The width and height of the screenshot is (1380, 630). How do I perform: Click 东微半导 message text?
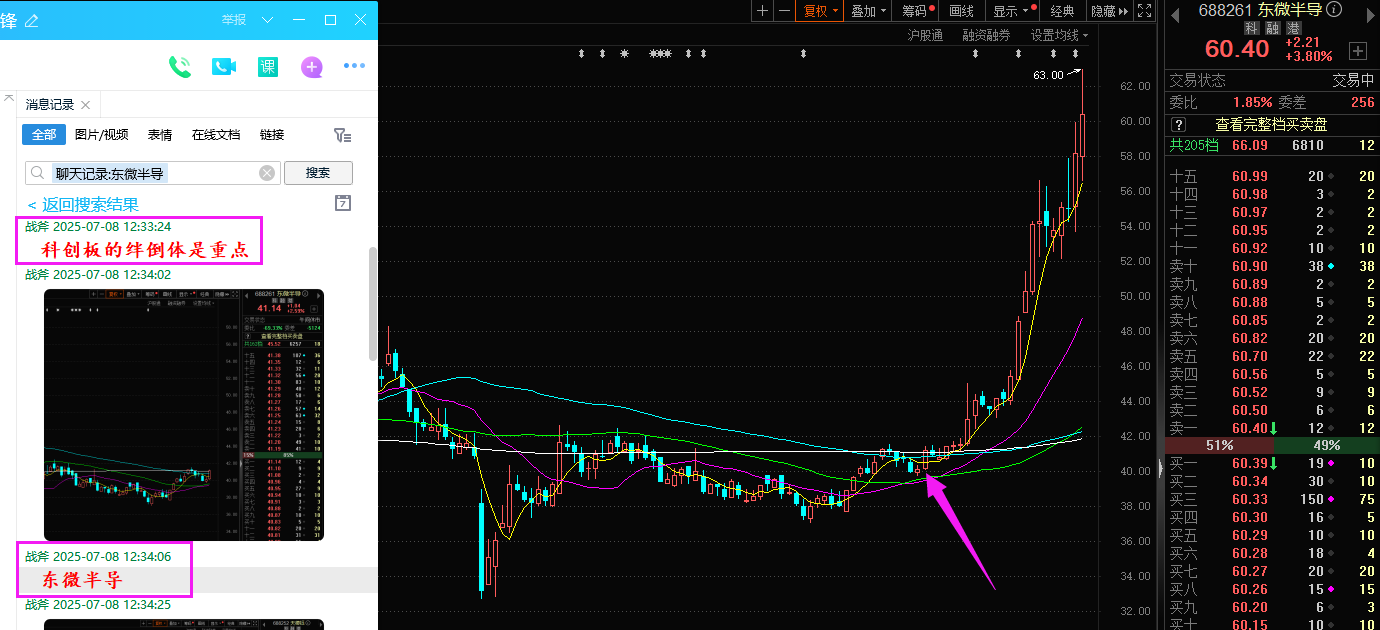(x=83, y=580)
